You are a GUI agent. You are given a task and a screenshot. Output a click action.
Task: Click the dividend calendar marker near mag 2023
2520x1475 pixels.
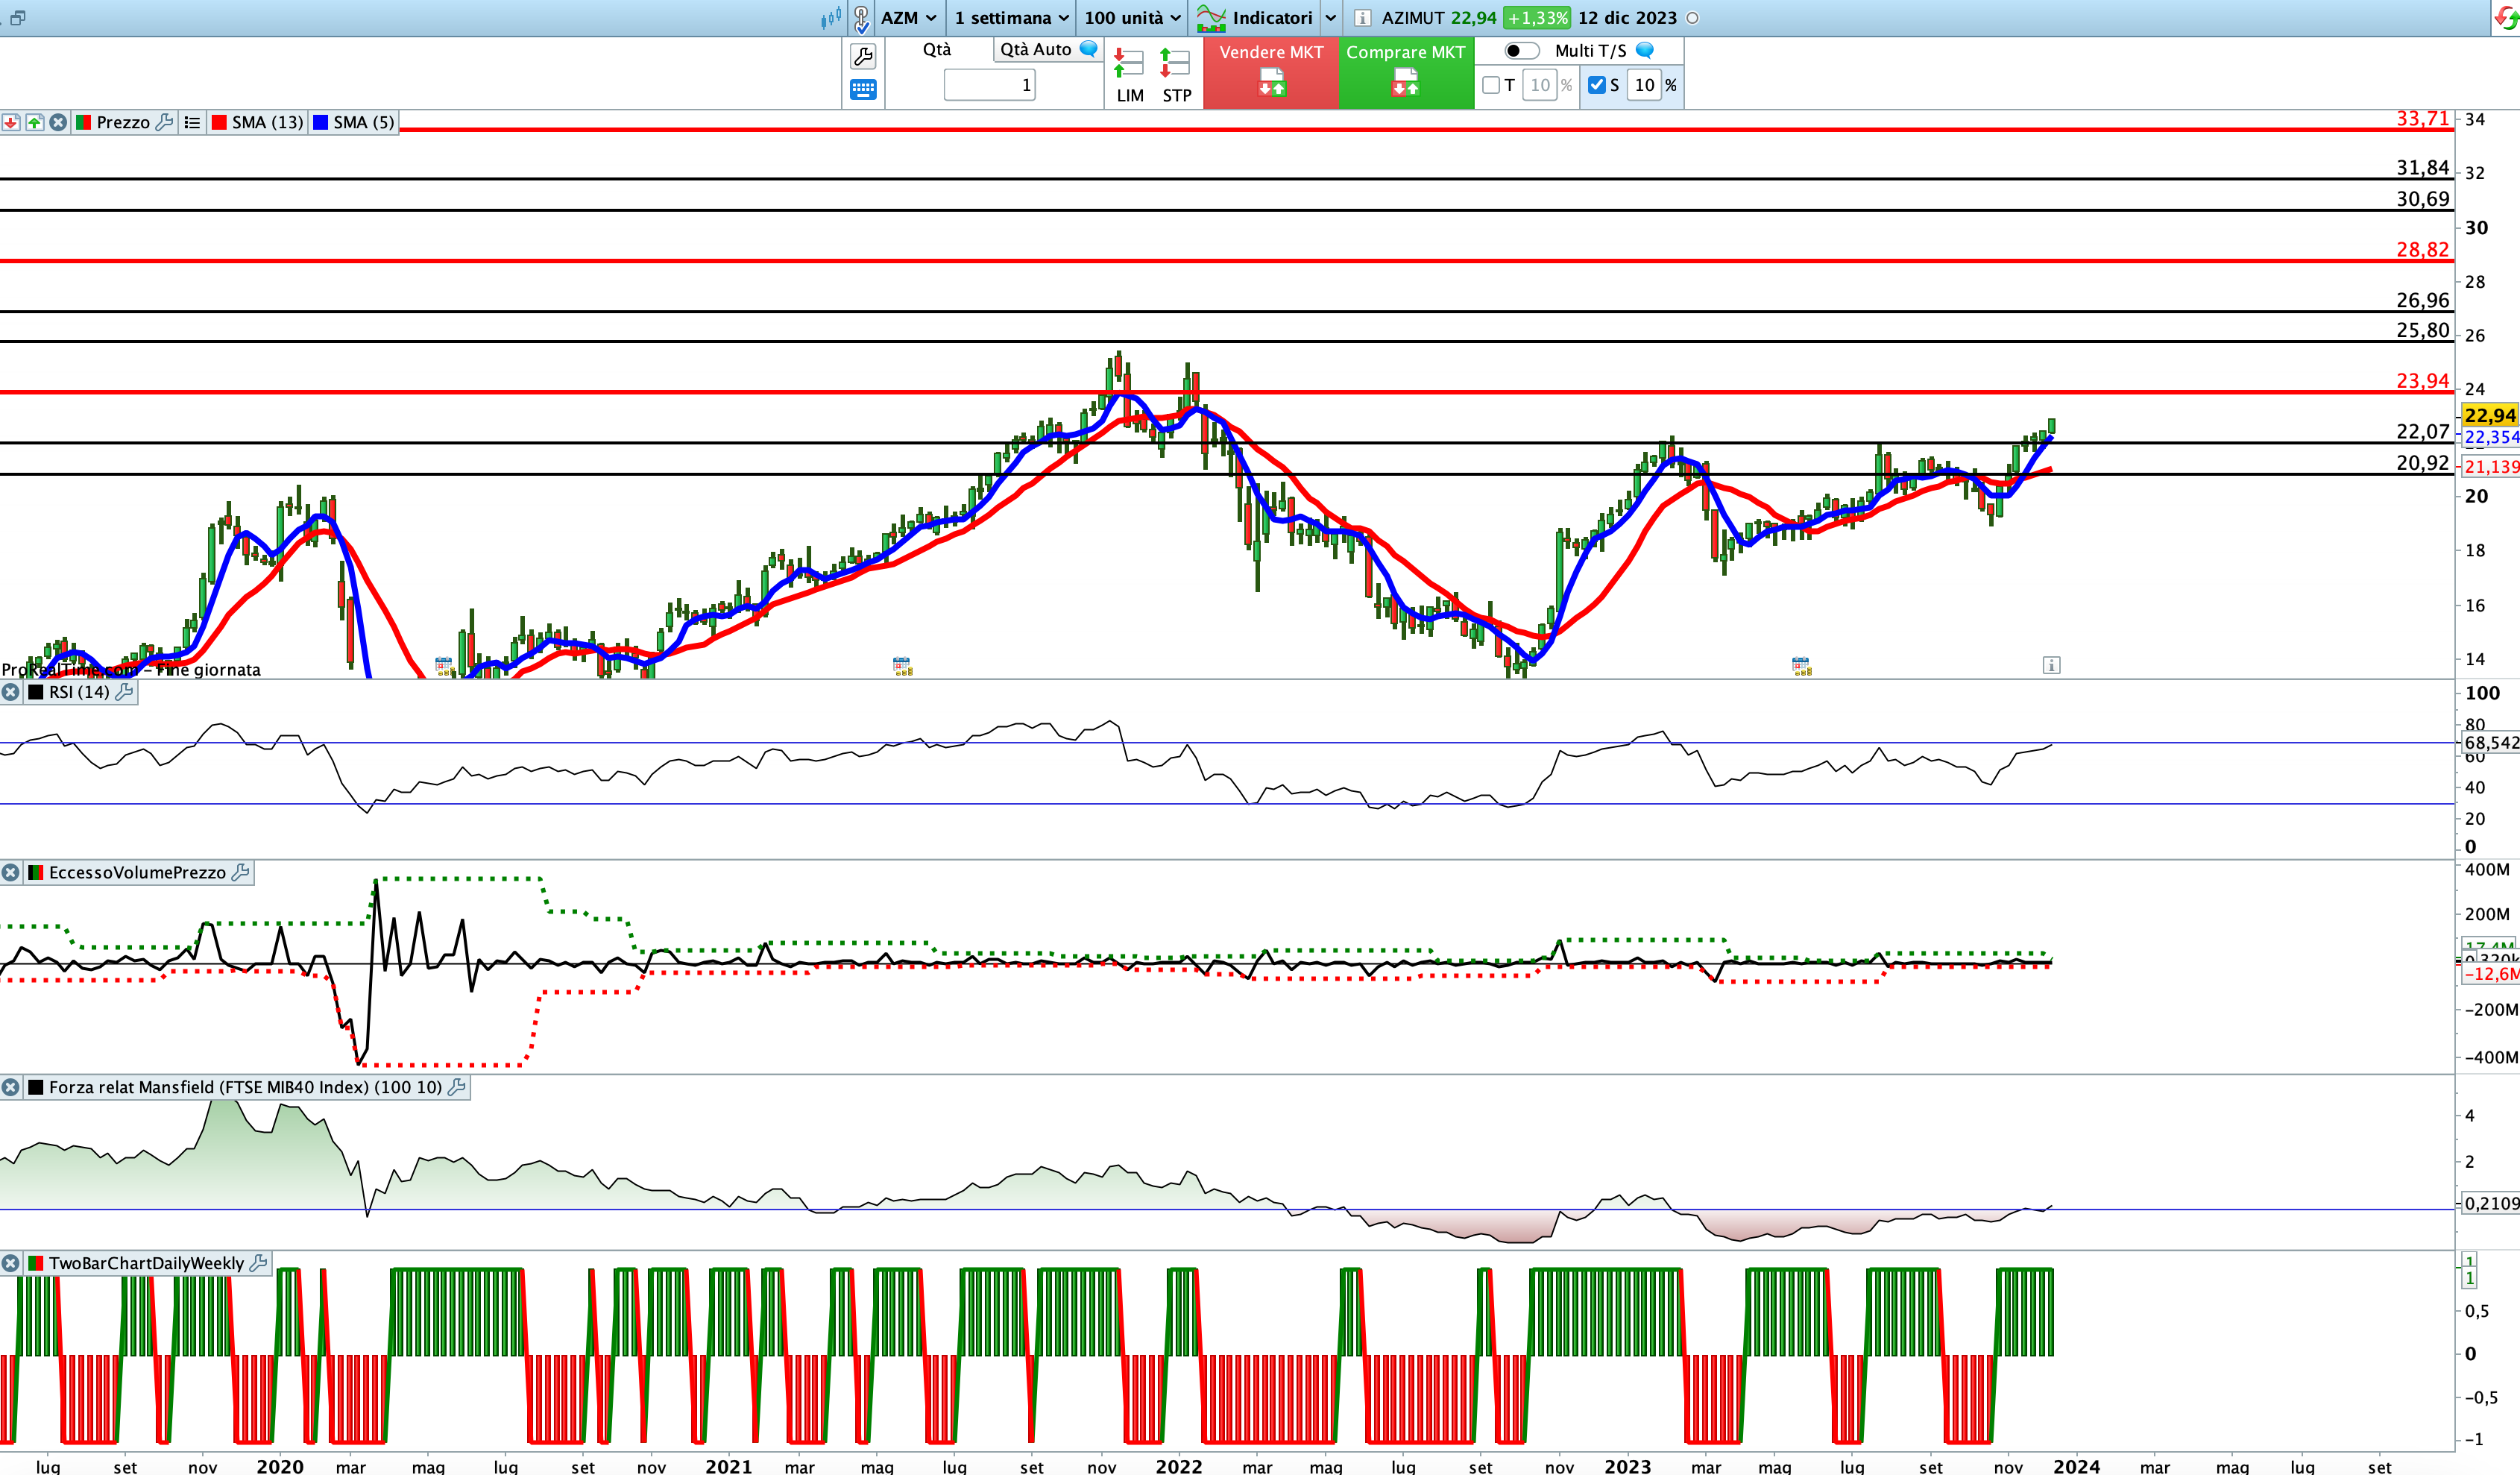1801,666
